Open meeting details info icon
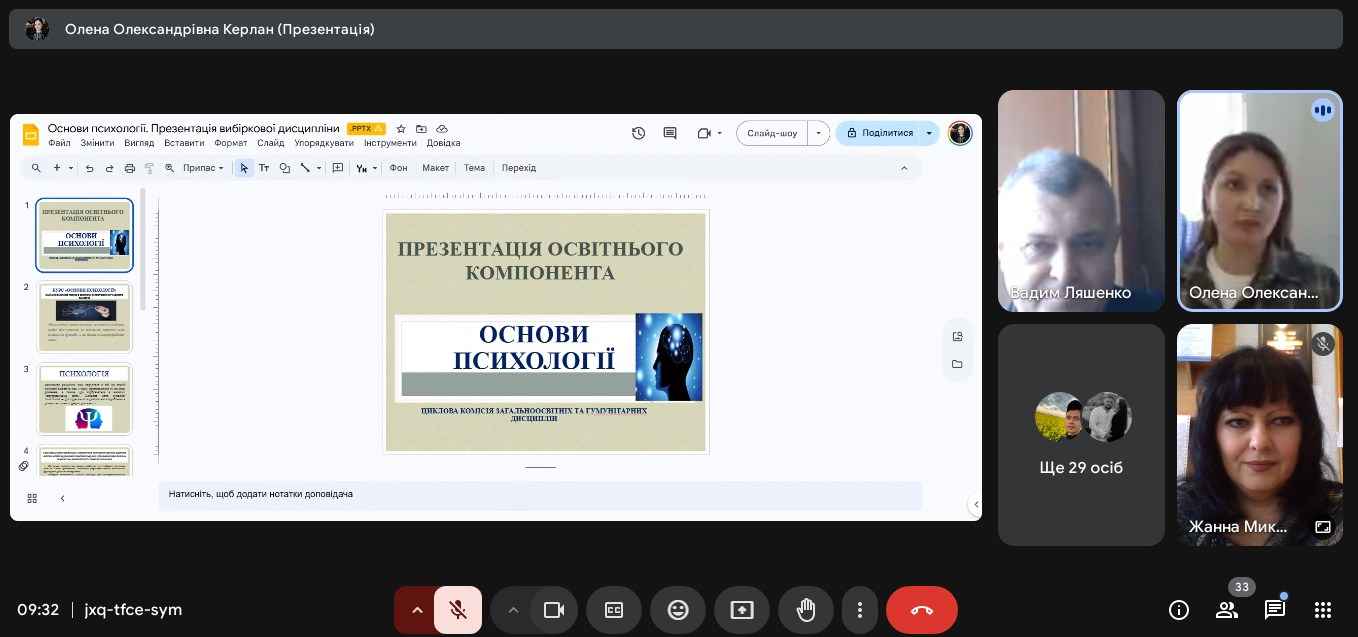 (1179, 610)
